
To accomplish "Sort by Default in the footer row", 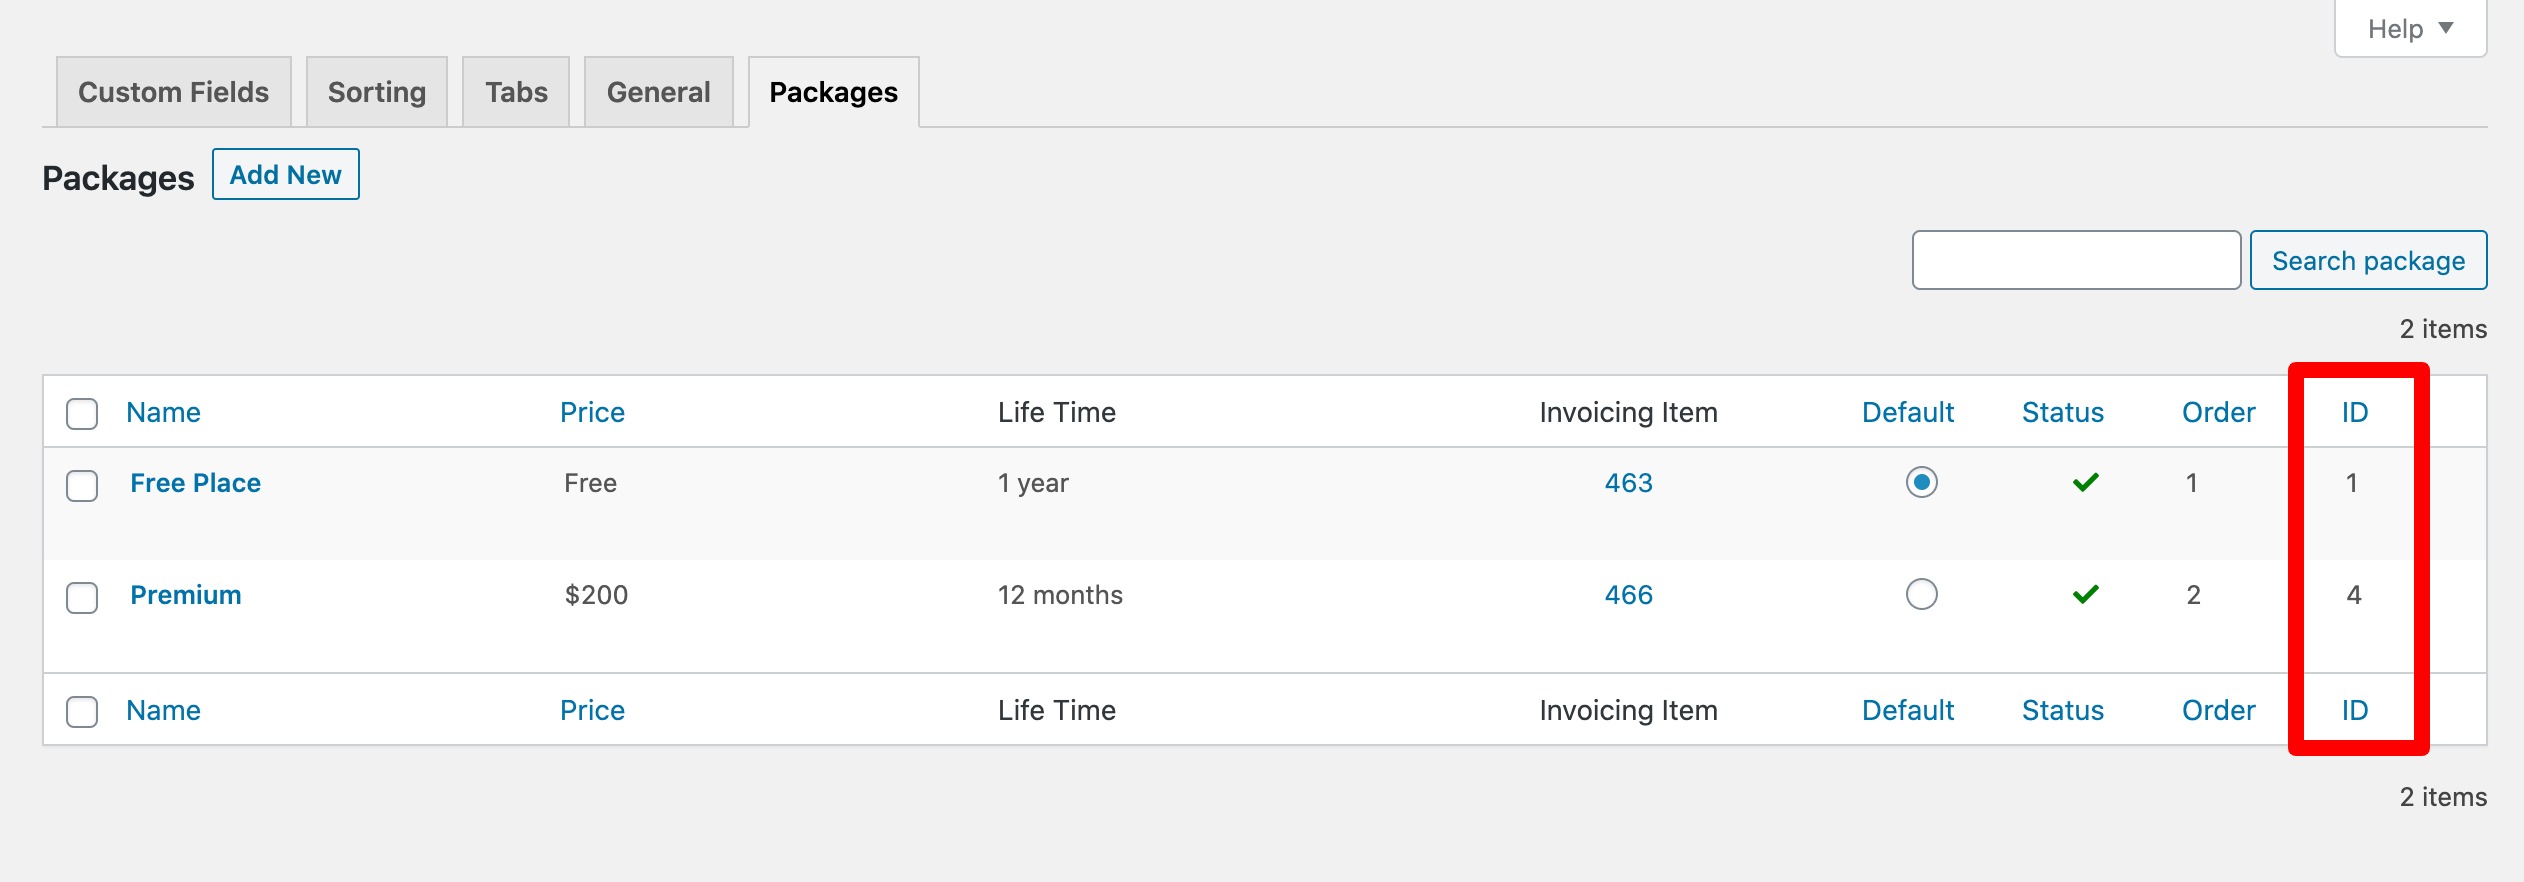I will point(1907,710).
